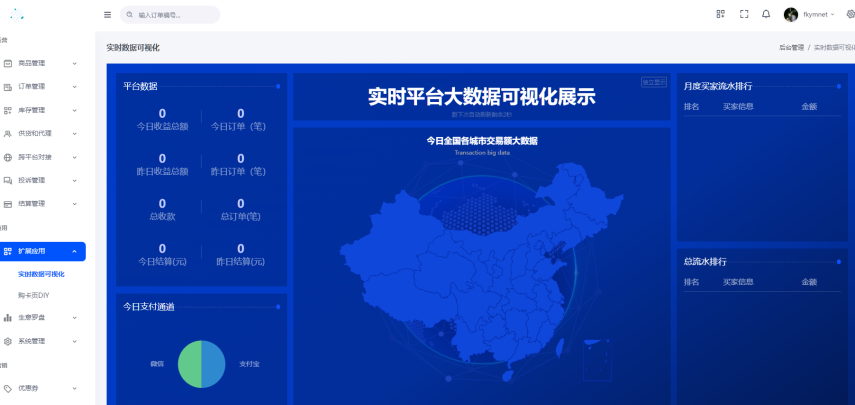Open the settings gear in top bar
Viewport: 855px width, 405px height.
click(x=850, y=14)
